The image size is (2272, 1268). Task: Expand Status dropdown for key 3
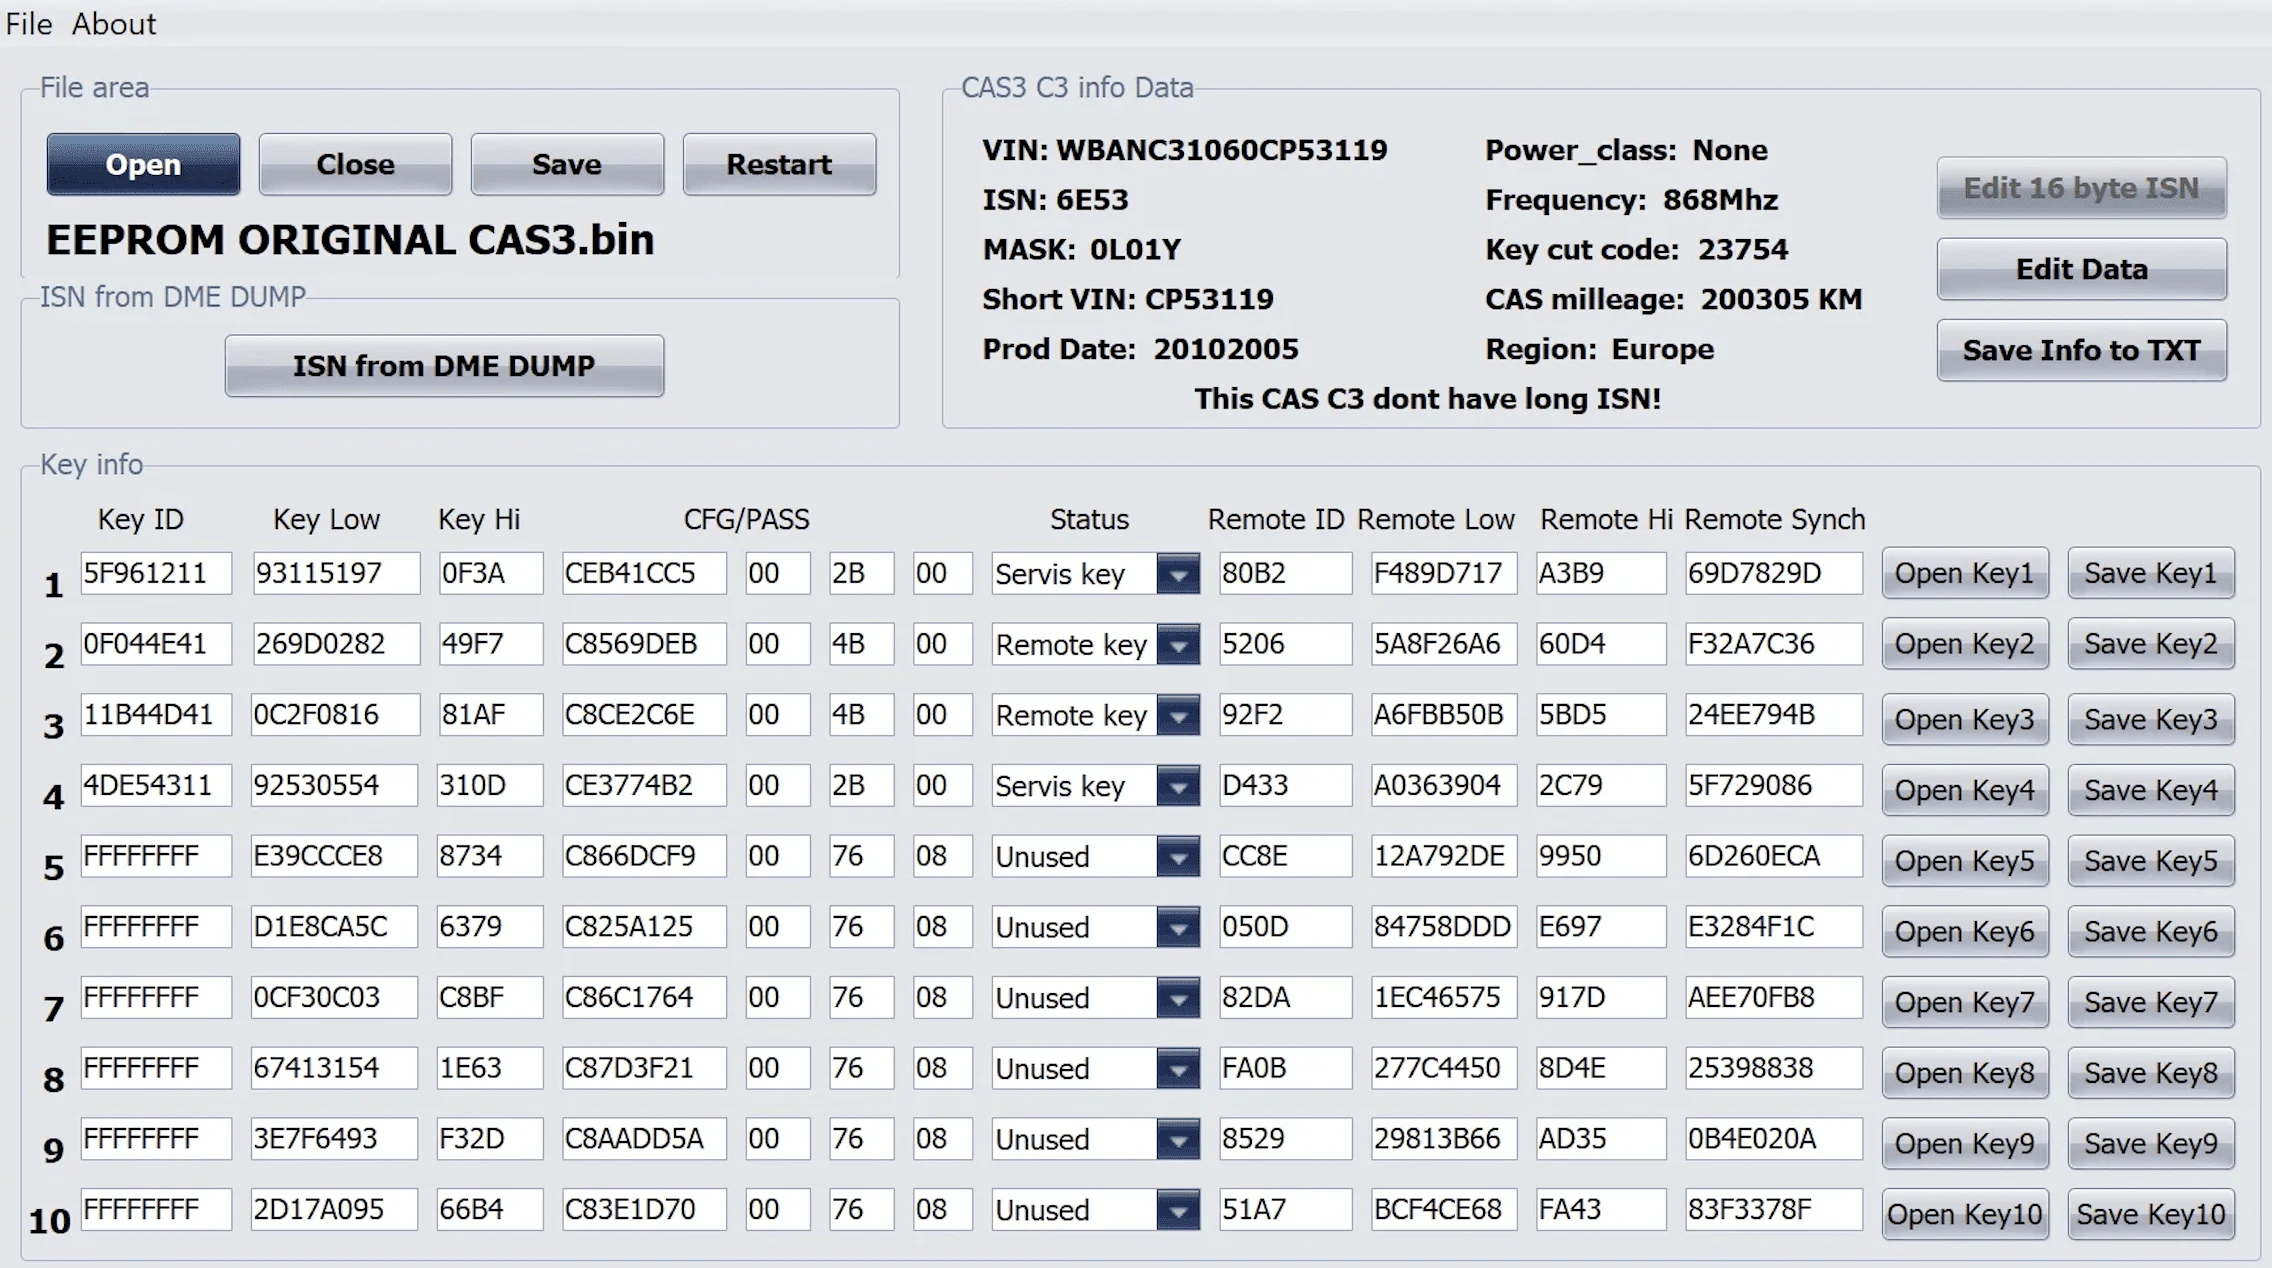(1178, 716)
